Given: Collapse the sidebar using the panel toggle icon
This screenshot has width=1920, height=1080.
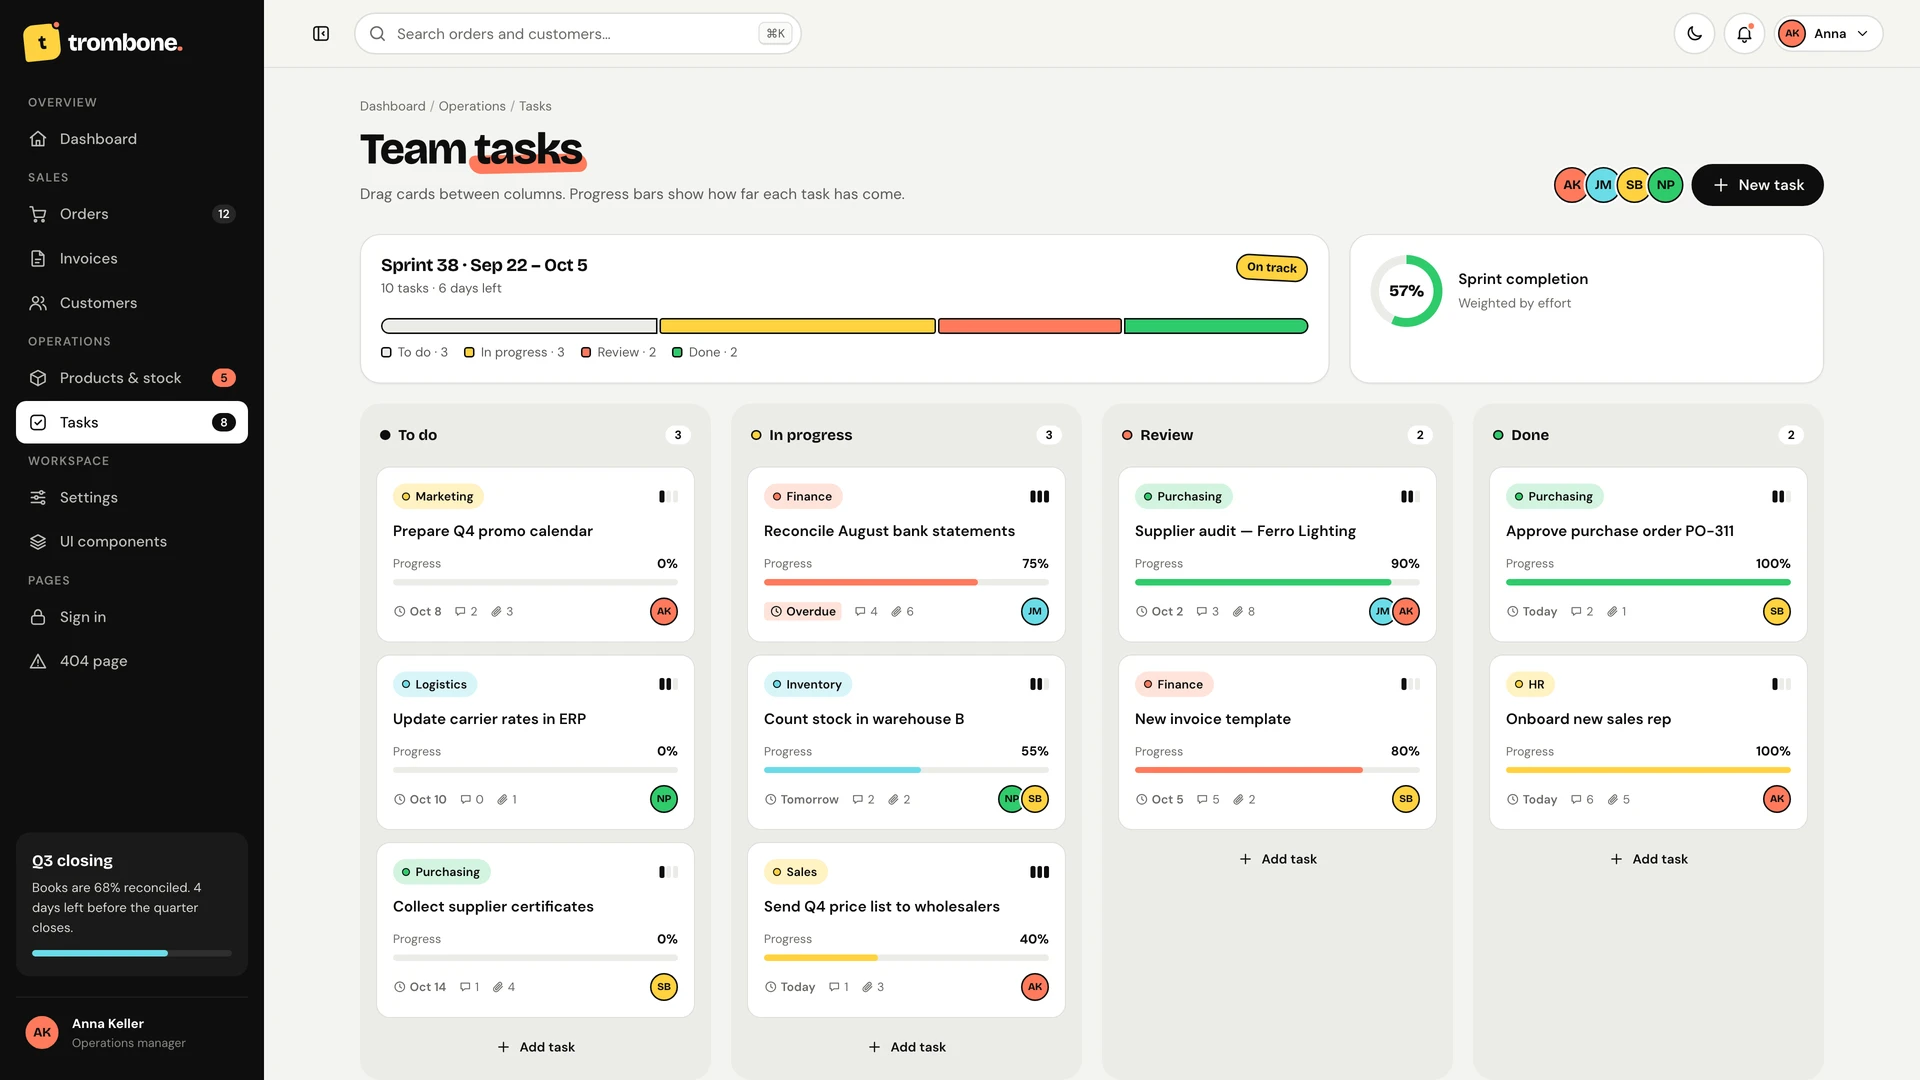Looking at the screenshot, I should click(321, 34).
